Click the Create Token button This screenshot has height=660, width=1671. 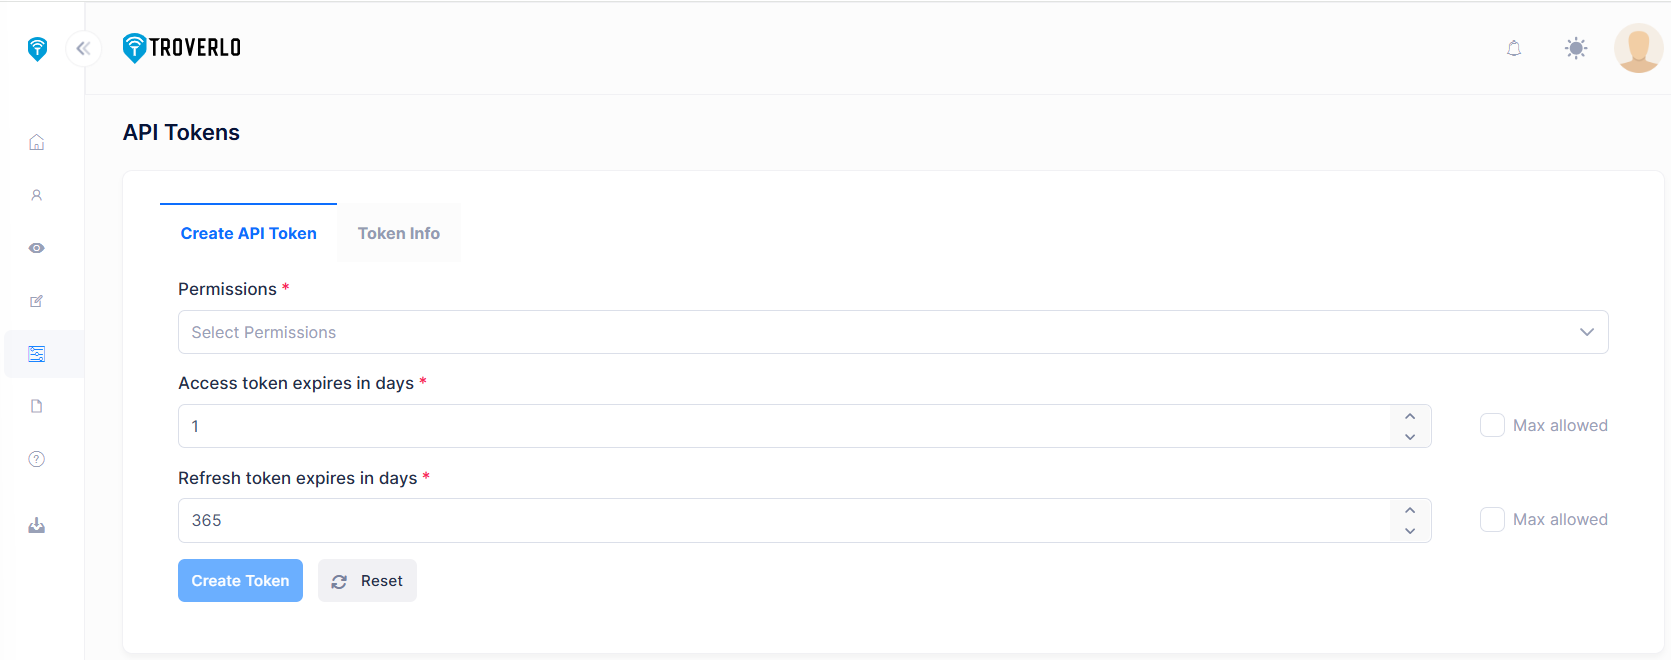pyautogui.click(x=240, y=581)
